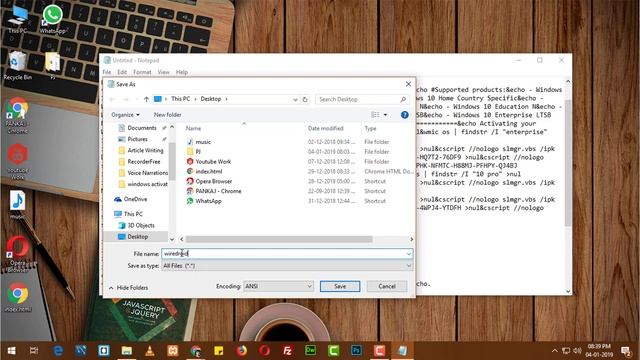Launch FileZilla from the taskbar

pos(287,351)
